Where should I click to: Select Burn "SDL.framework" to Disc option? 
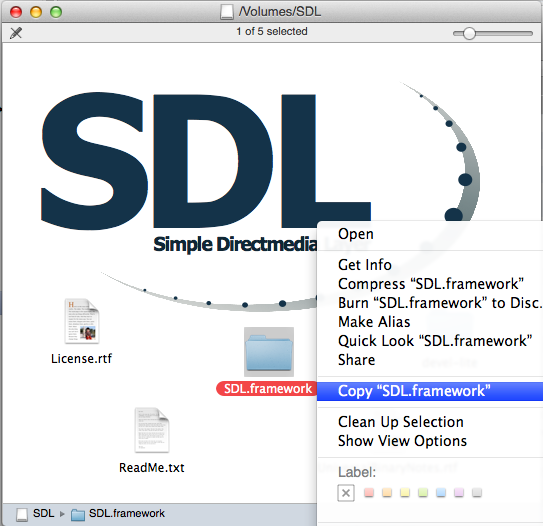click(430, 303)
